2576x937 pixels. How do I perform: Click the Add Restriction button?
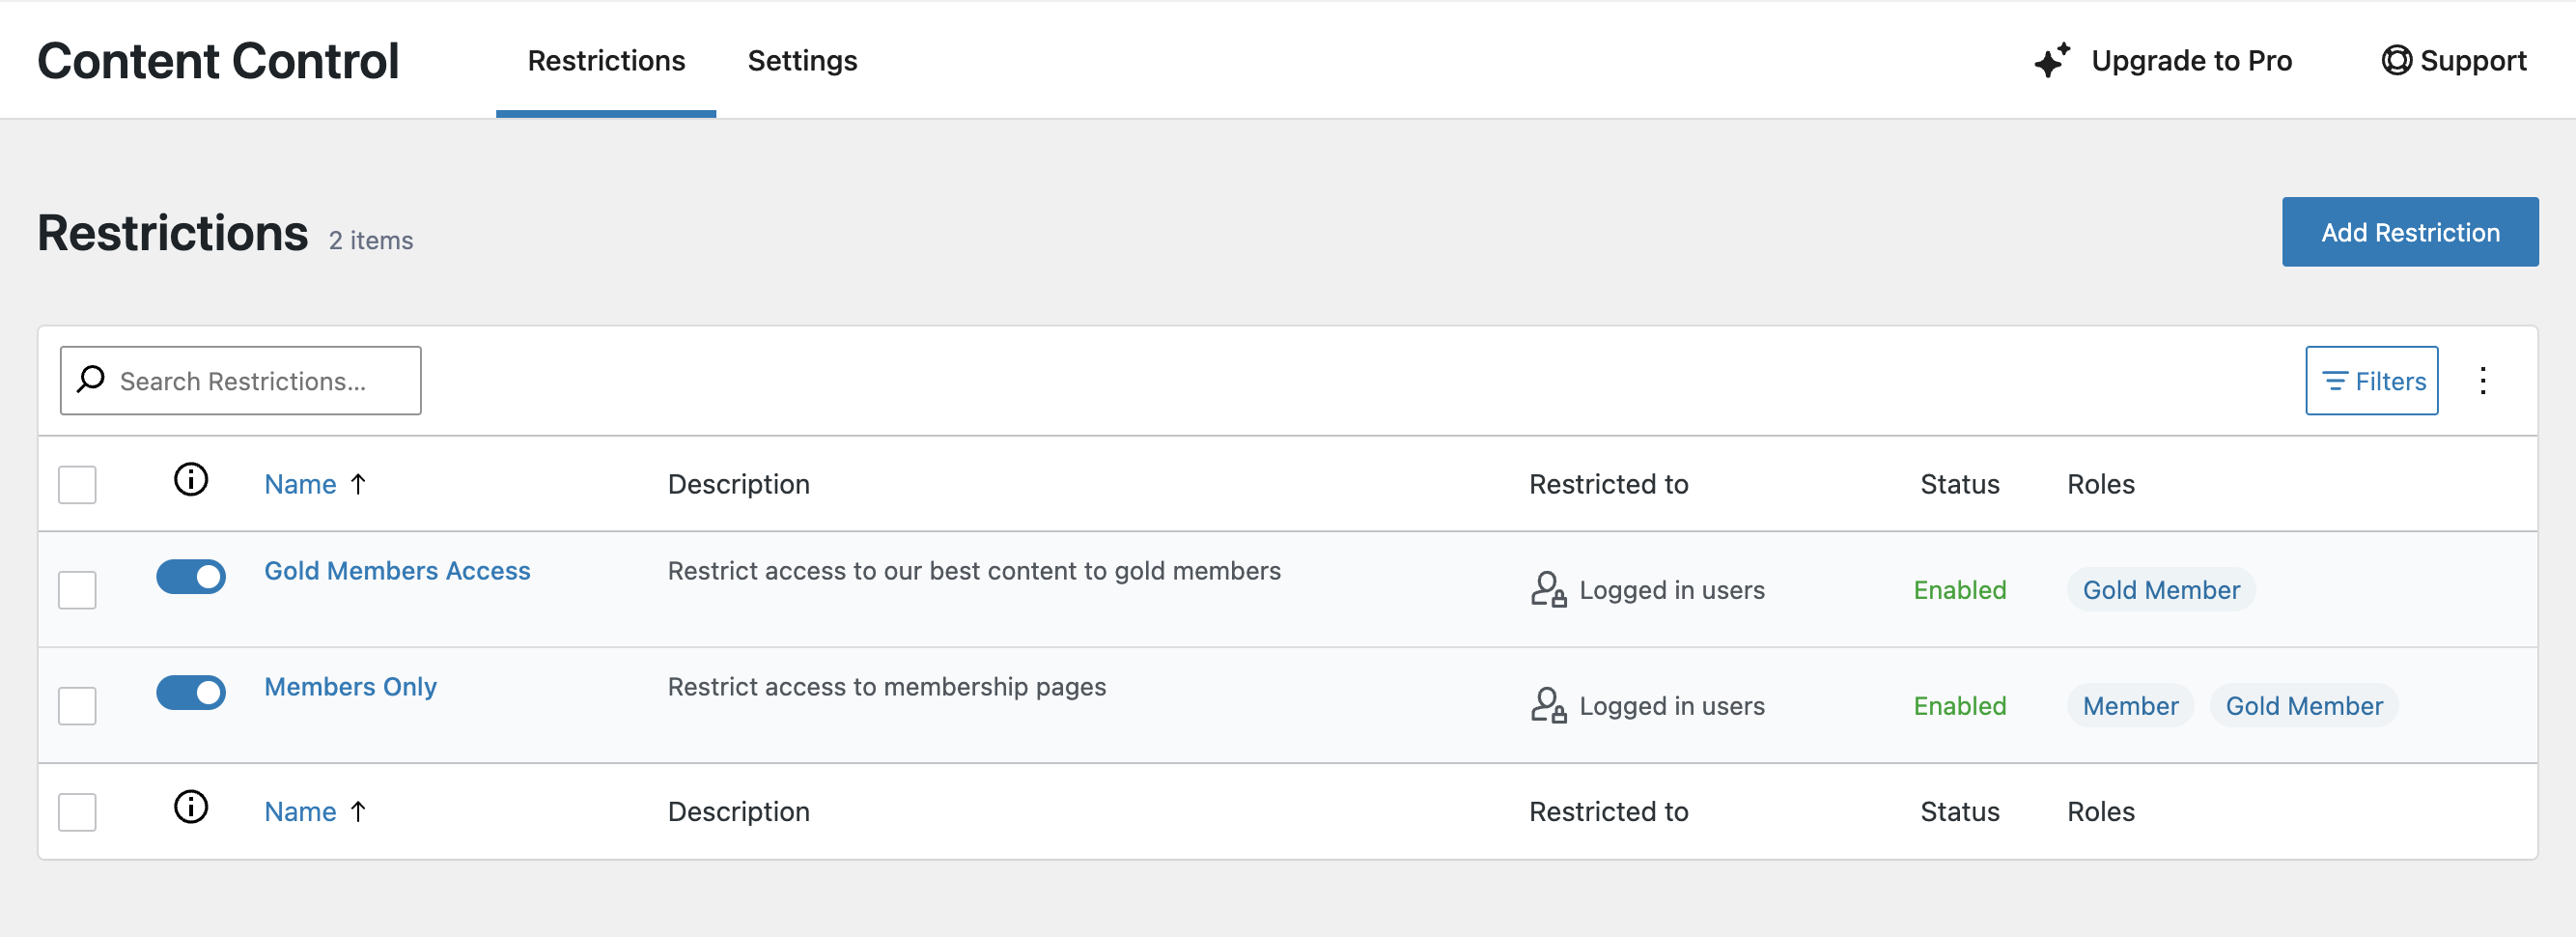[2410, 232]
